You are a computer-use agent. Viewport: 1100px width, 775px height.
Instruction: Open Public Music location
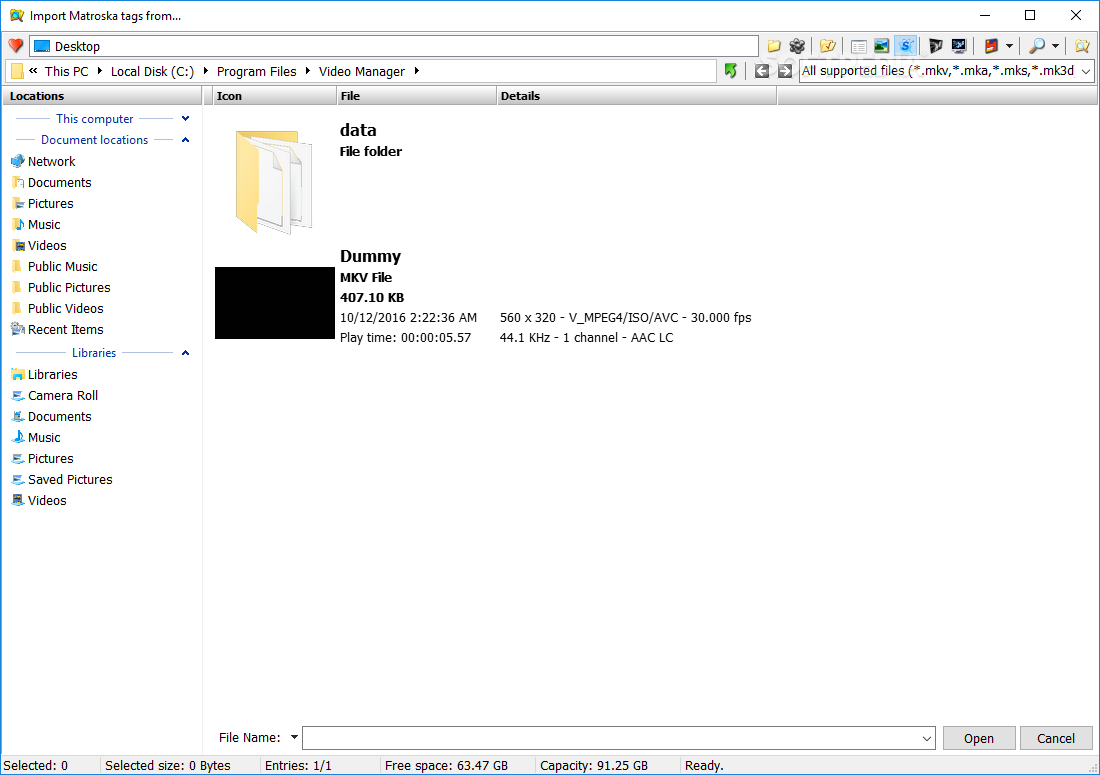tap(54, 267)
